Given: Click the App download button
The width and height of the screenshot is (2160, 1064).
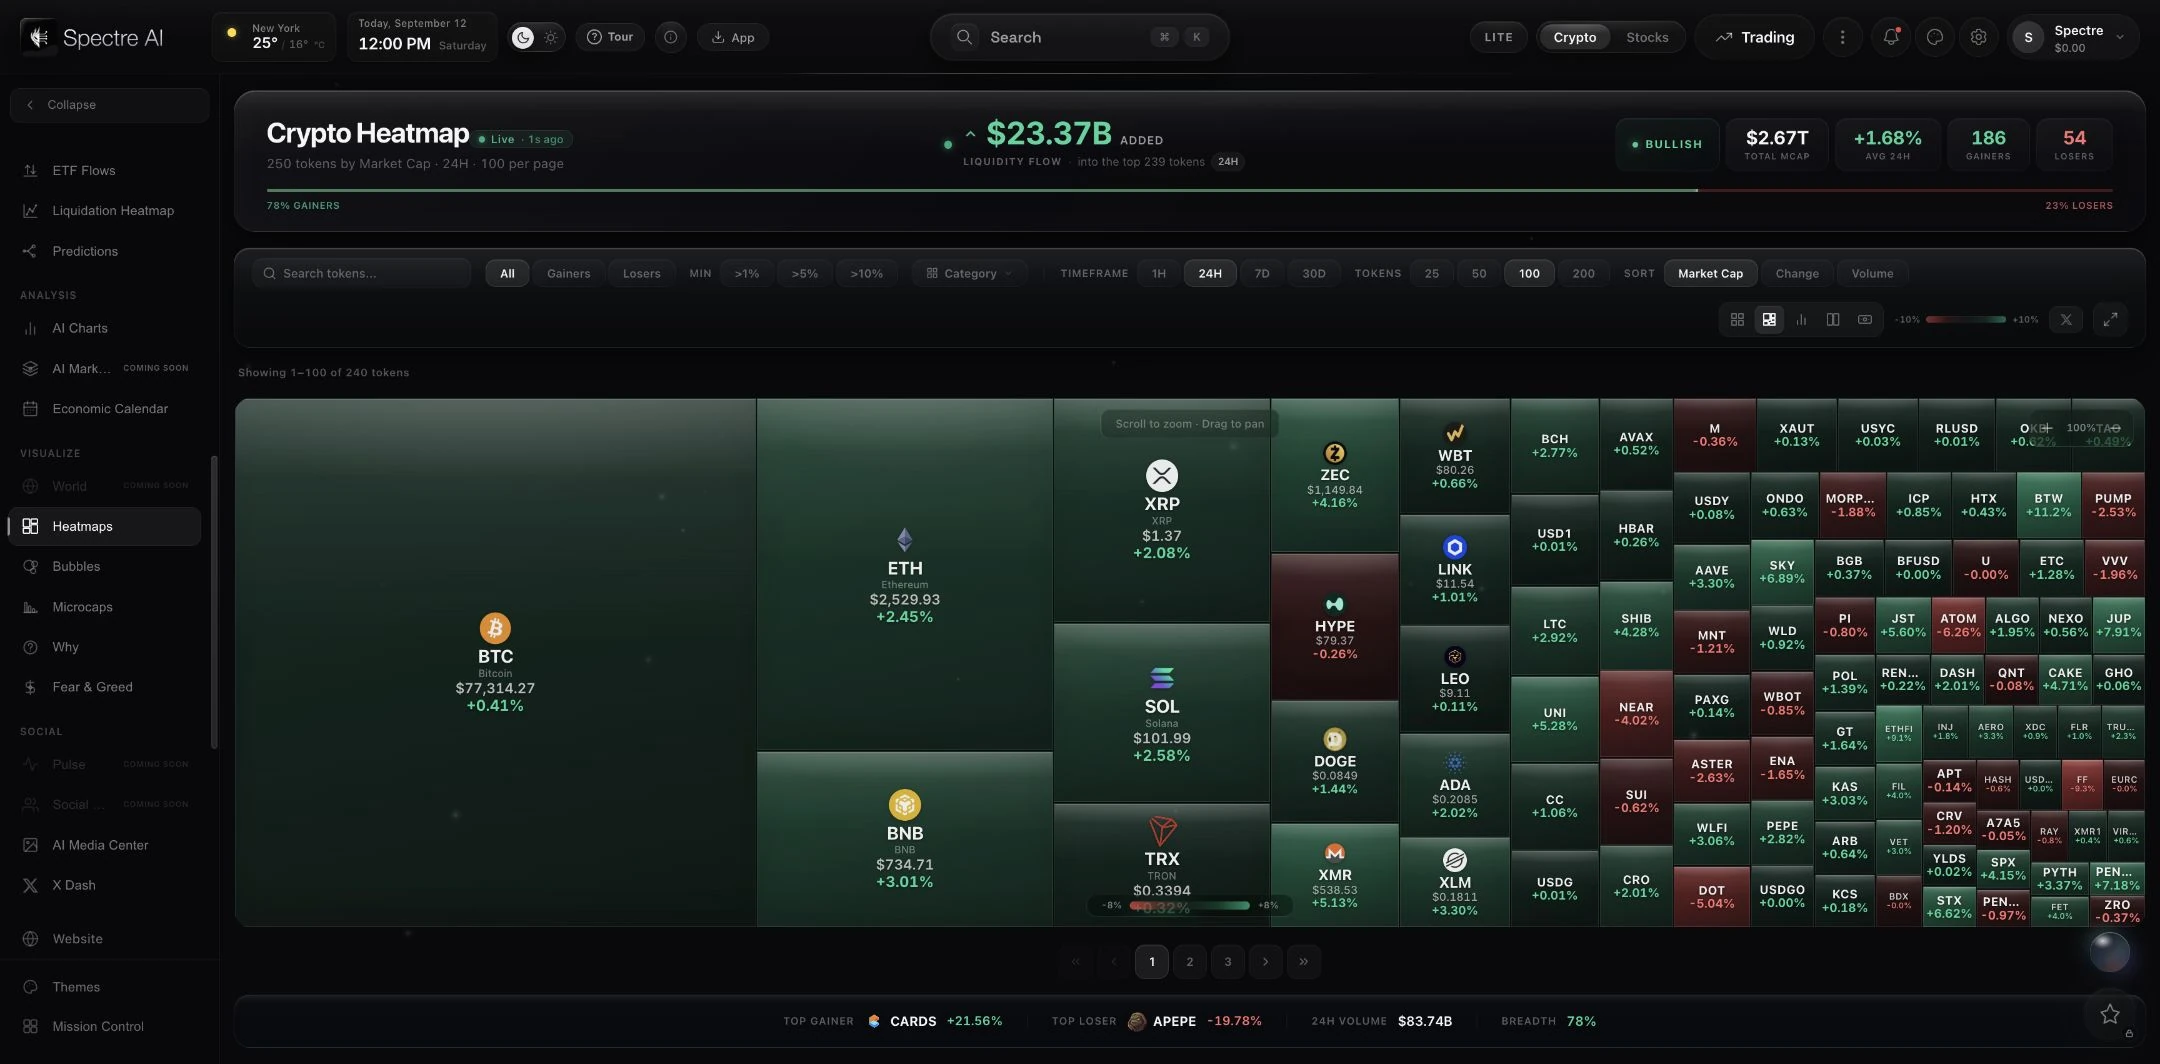Looking at the screenshot, I should pos(733,37).
